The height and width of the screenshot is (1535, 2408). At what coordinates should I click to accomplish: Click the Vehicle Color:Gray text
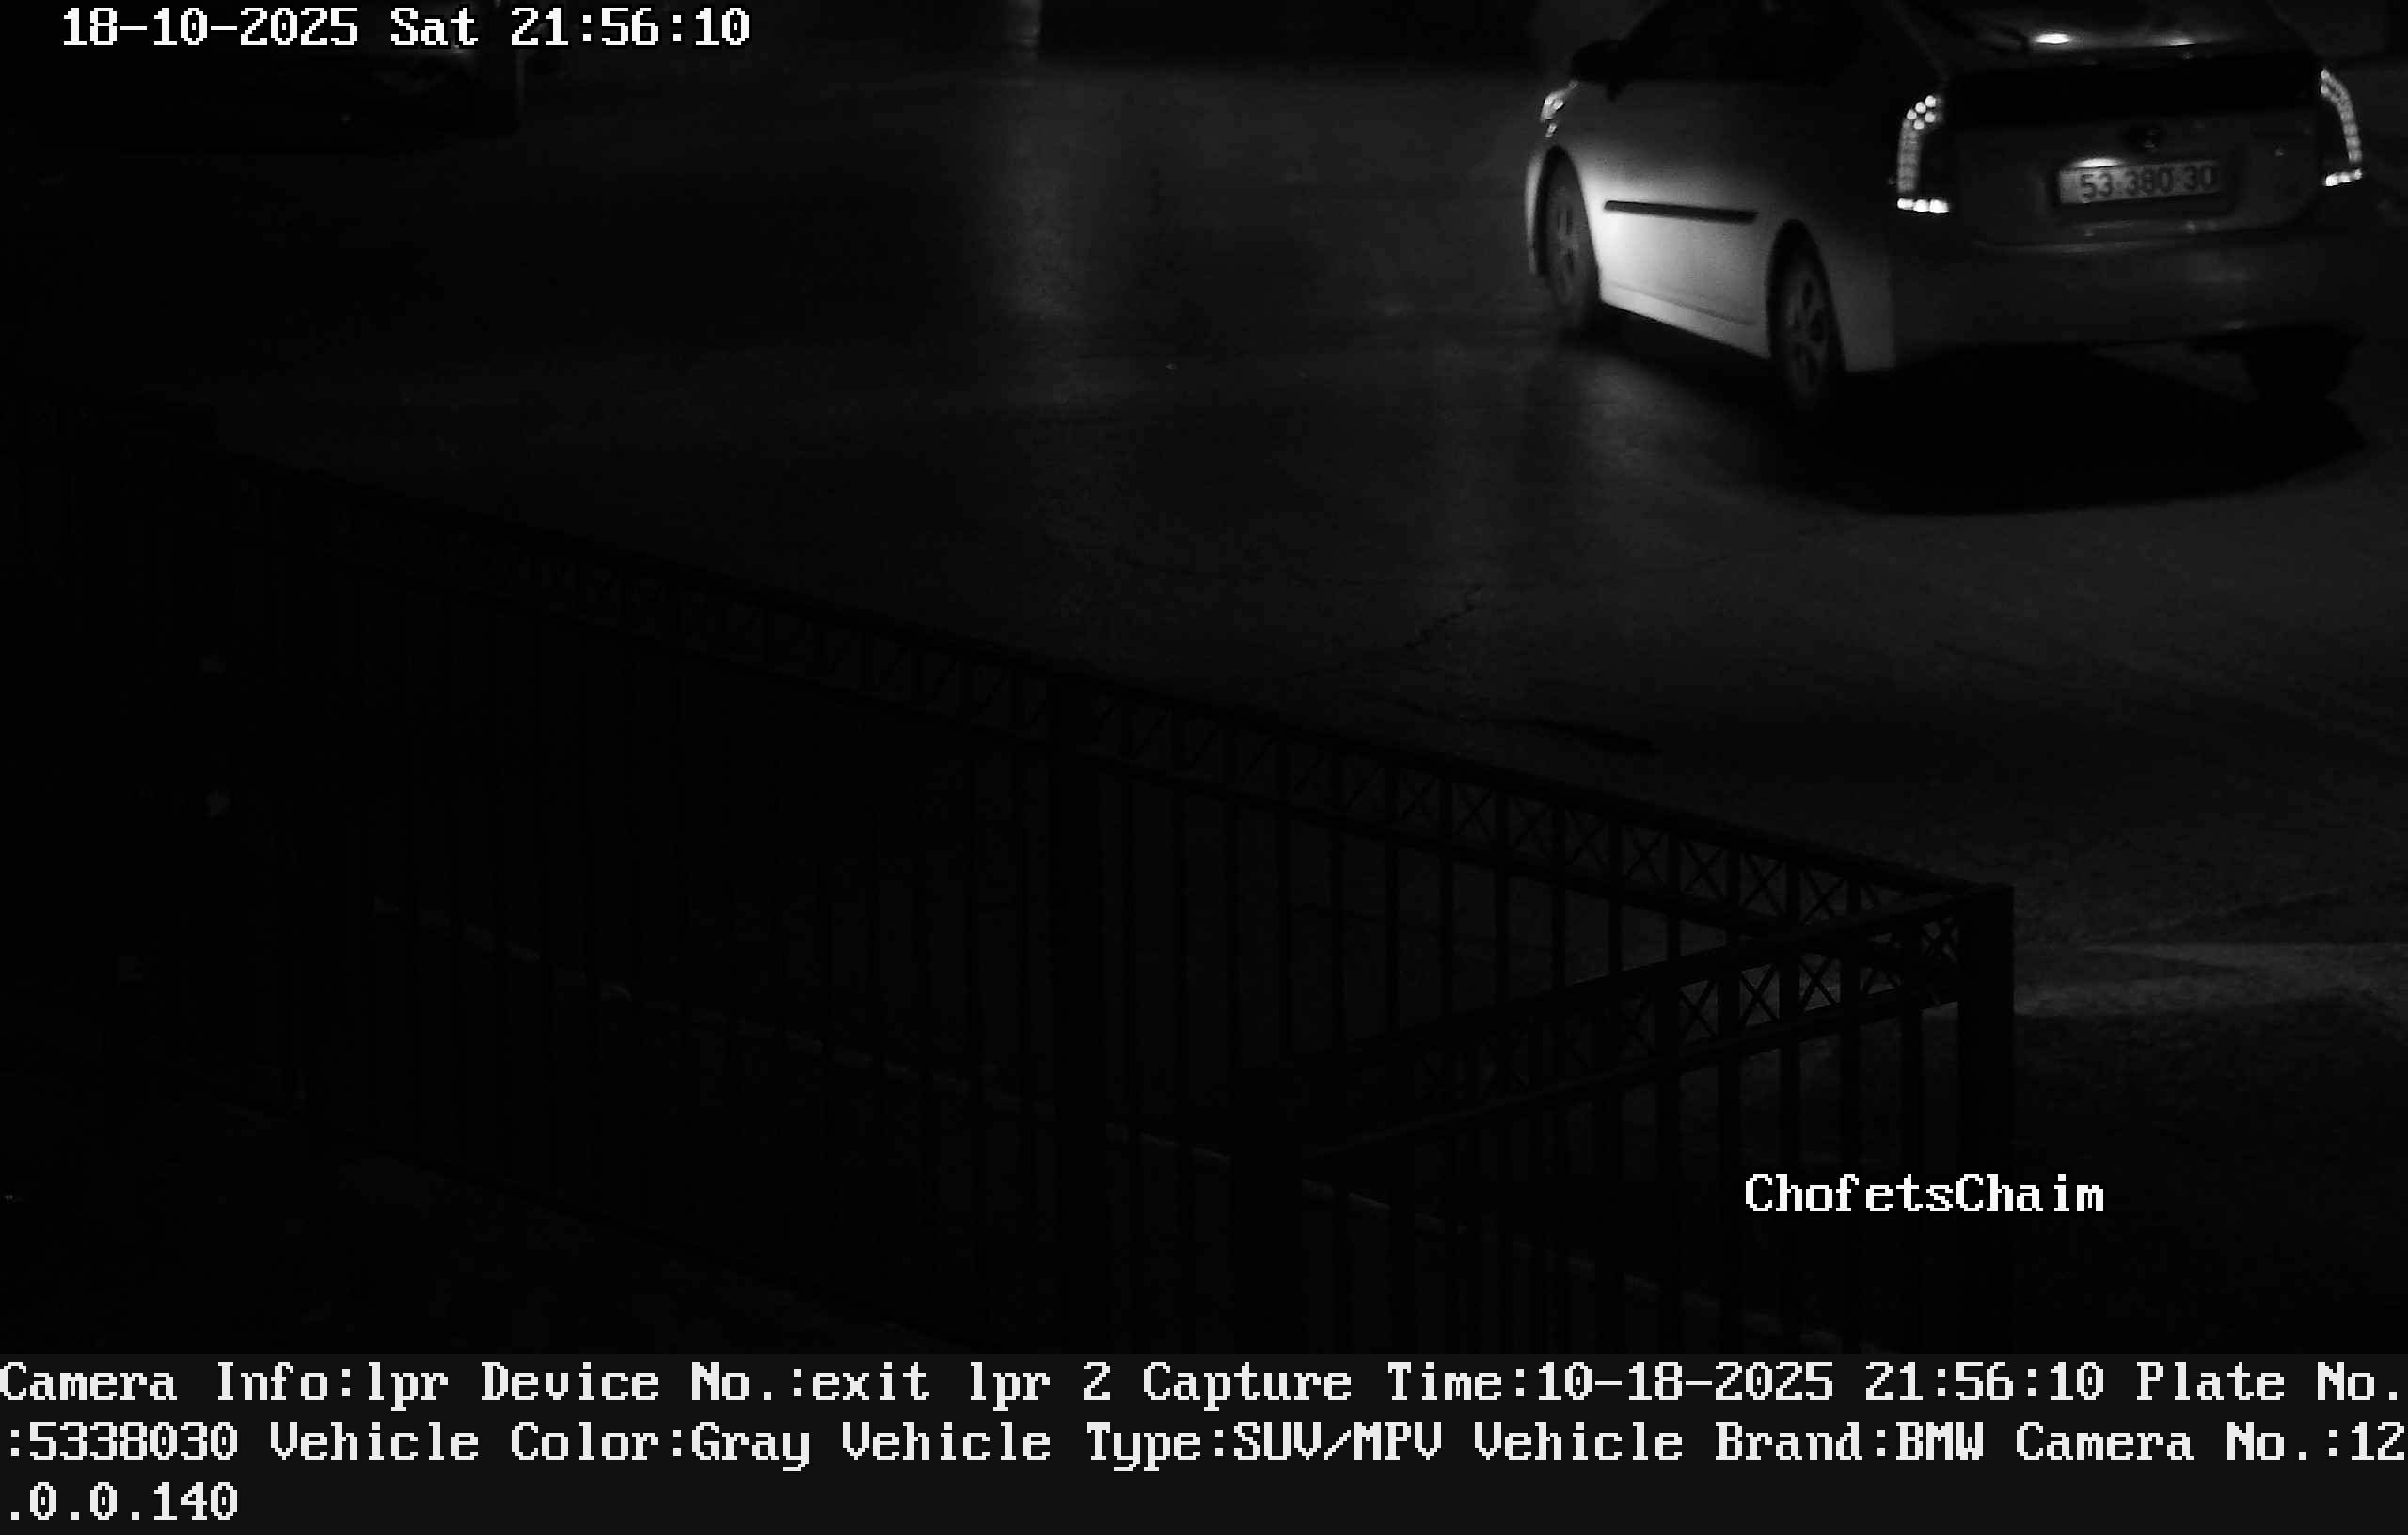[540, 1444]
